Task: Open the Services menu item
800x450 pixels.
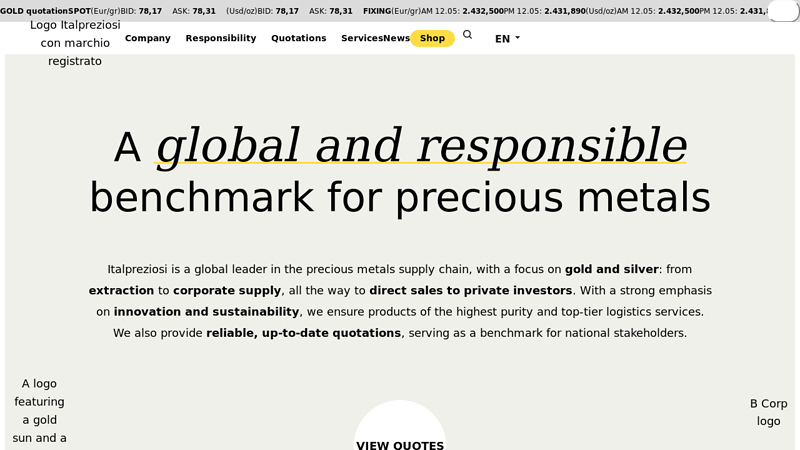Action: tap(361, 38)
